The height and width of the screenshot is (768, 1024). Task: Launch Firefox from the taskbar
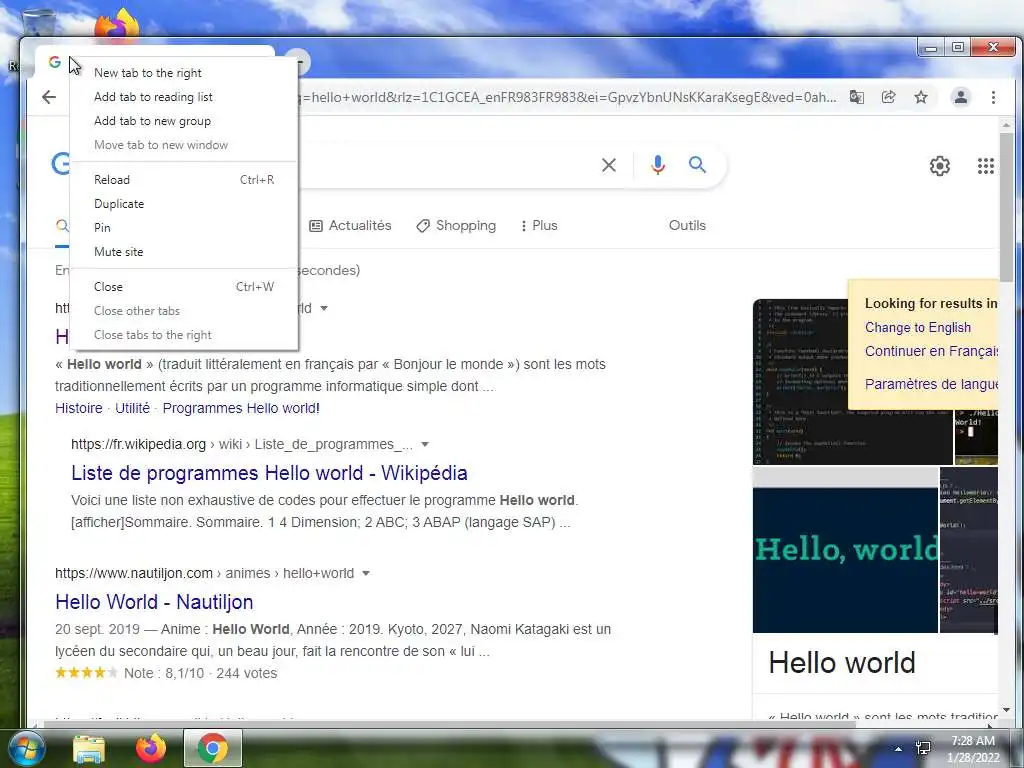point(150,748)
